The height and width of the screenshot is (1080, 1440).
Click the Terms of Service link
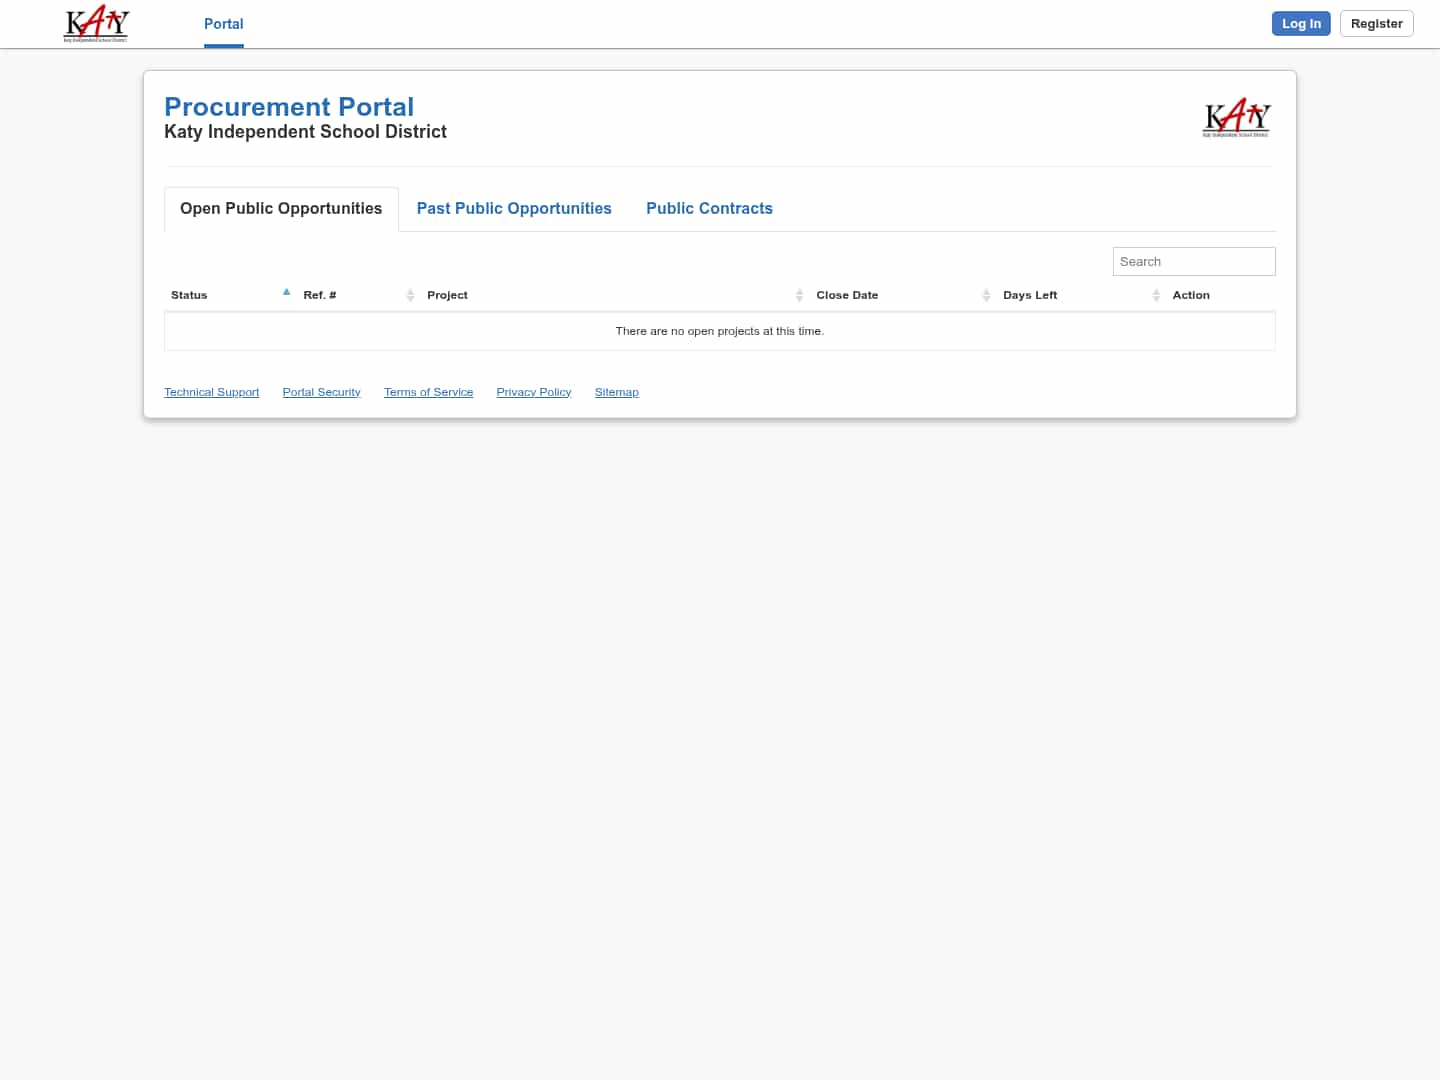pos(428,391)
